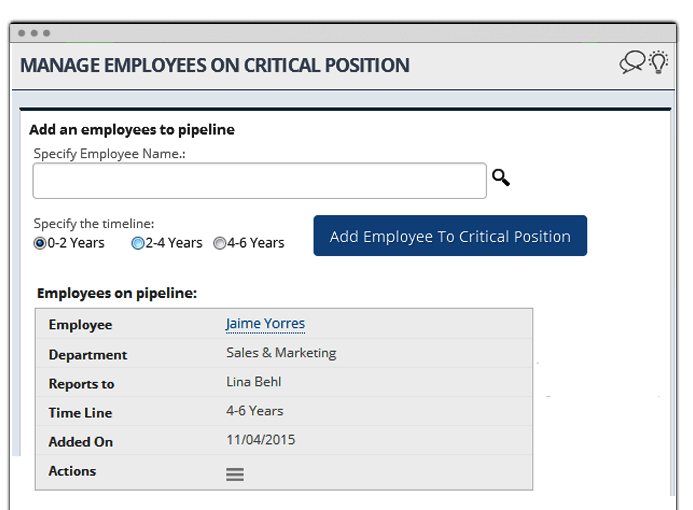The height and width of the screenshot is (510, 693).
Task: Select the 2-4 Years radio button
Action: coord(138,243)
